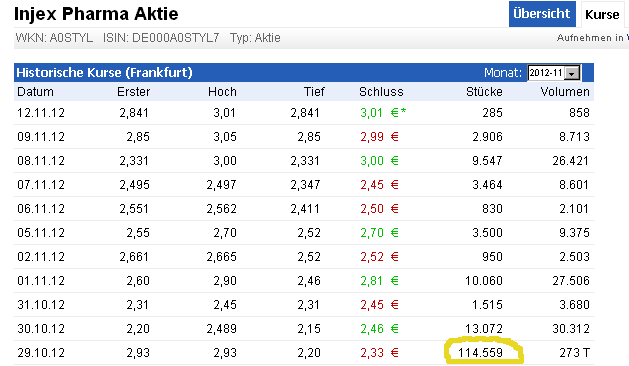This screenshot has height=366, width=629.
Task: Switch to the Übersicht tab
Action: [x=542, y=14]
